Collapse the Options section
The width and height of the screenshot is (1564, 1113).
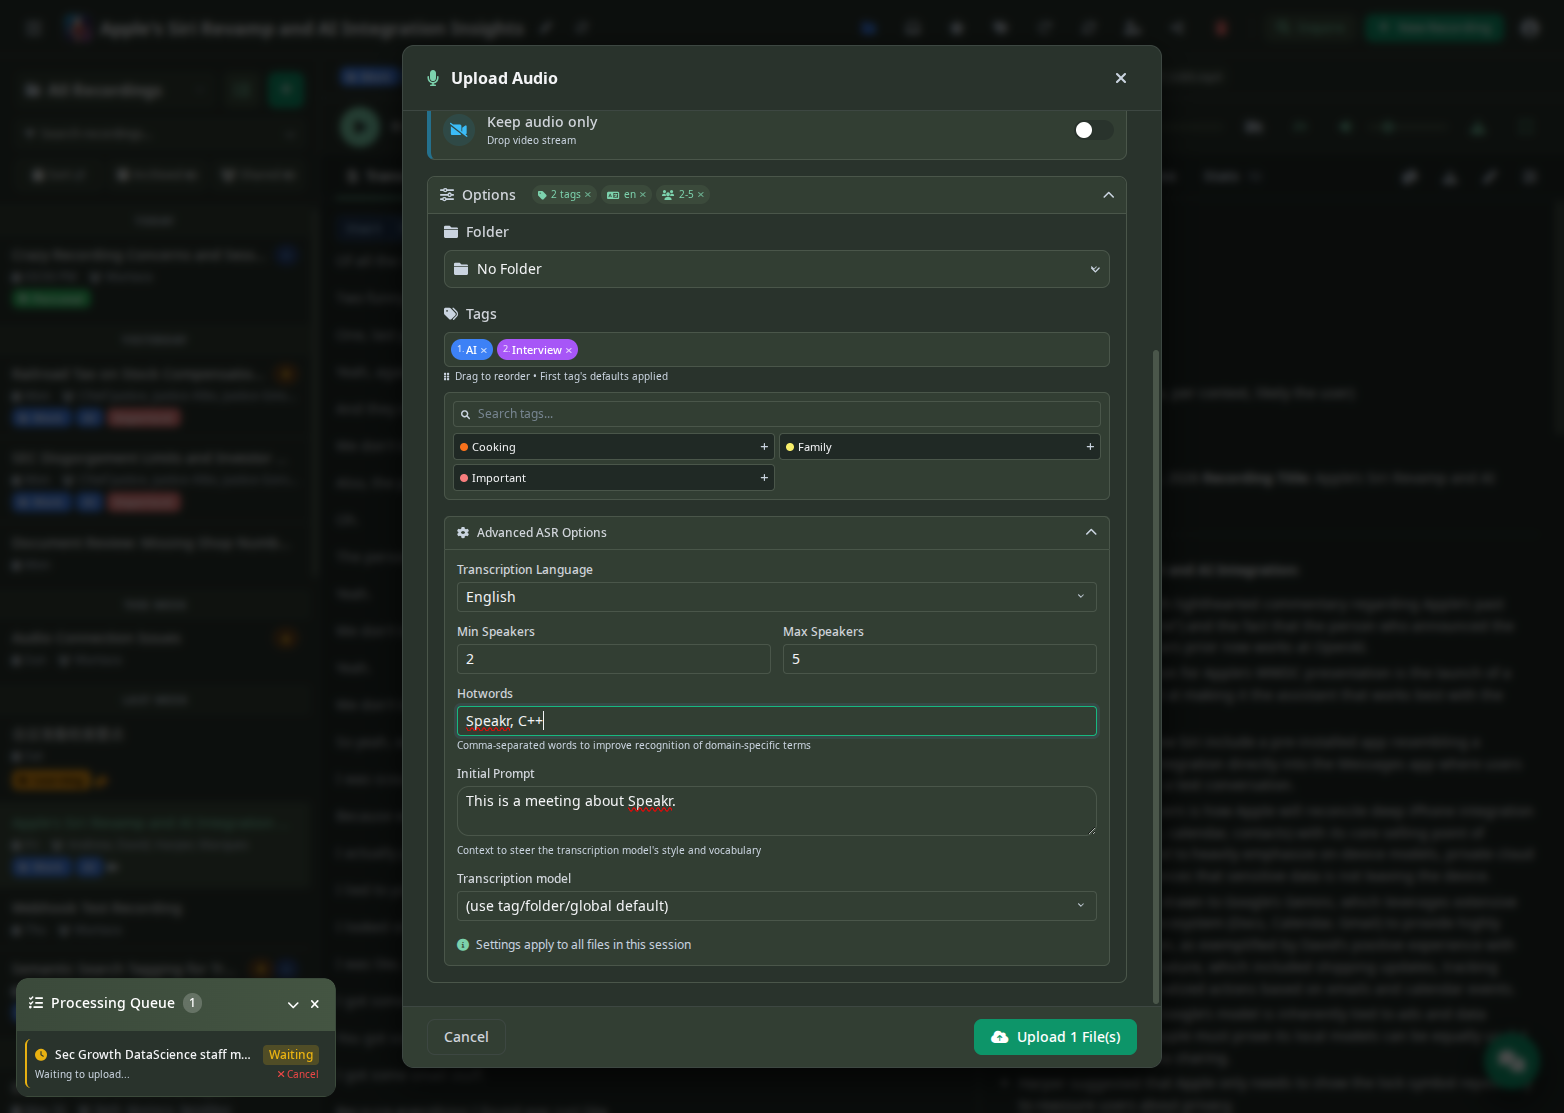tap(1109, 195)
